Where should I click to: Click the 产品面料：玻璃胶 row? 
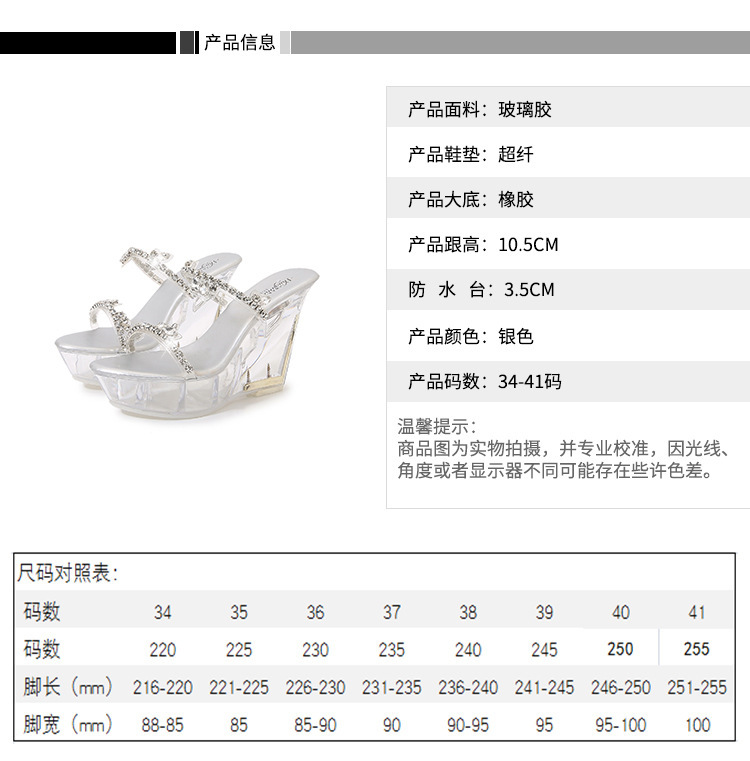568,109
